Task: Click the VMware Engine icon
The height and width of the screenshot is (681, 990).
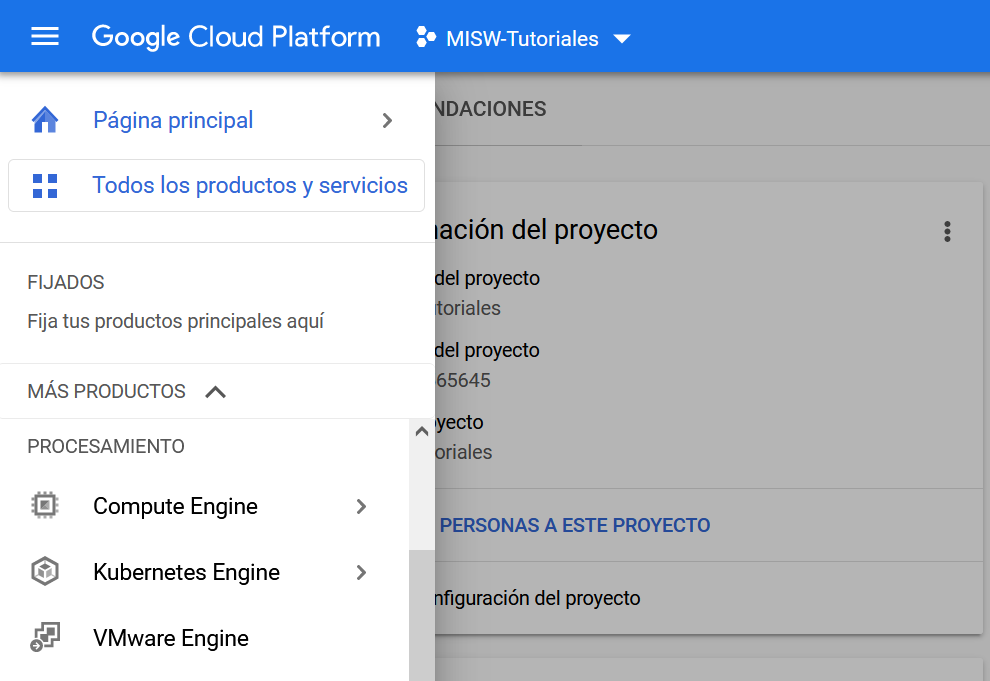Action: pyautogui.click(x=45, y=637)
